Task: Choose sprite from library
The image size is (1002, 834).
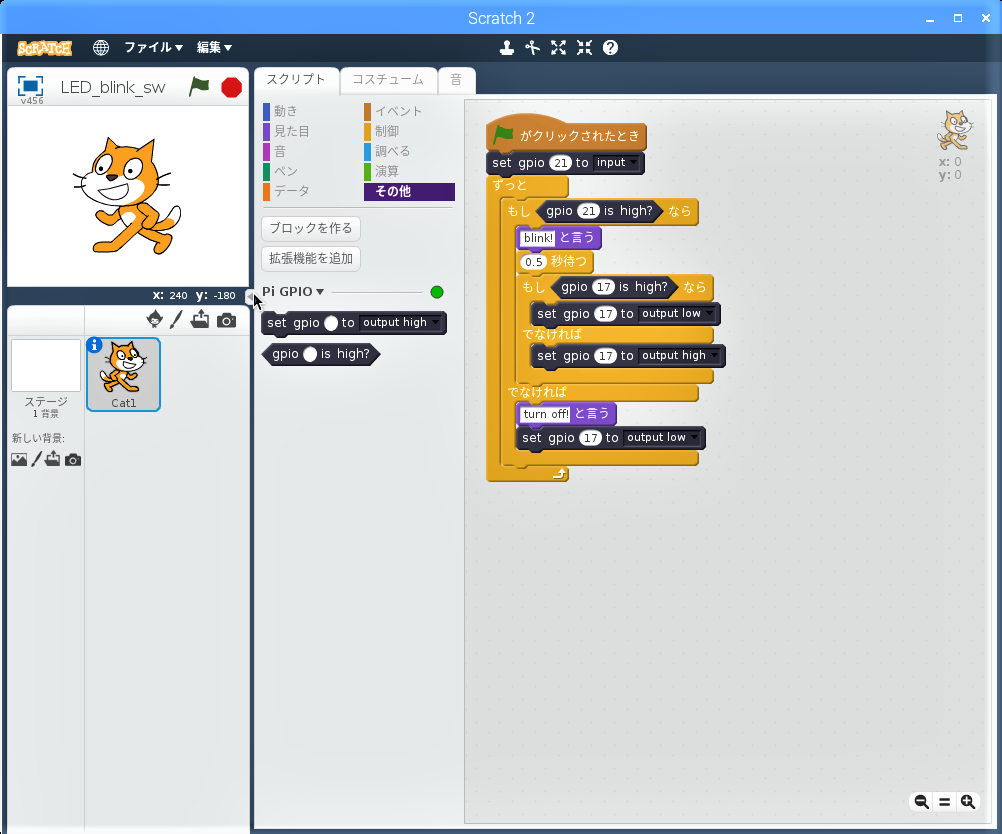Action: coord(155,319)
